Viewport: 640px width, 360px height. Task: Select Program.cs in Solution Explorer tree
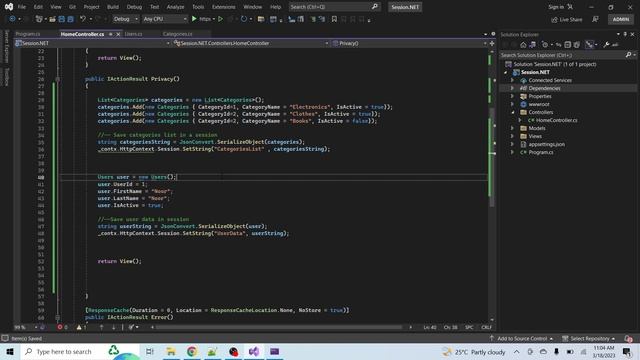click(541, 152)
